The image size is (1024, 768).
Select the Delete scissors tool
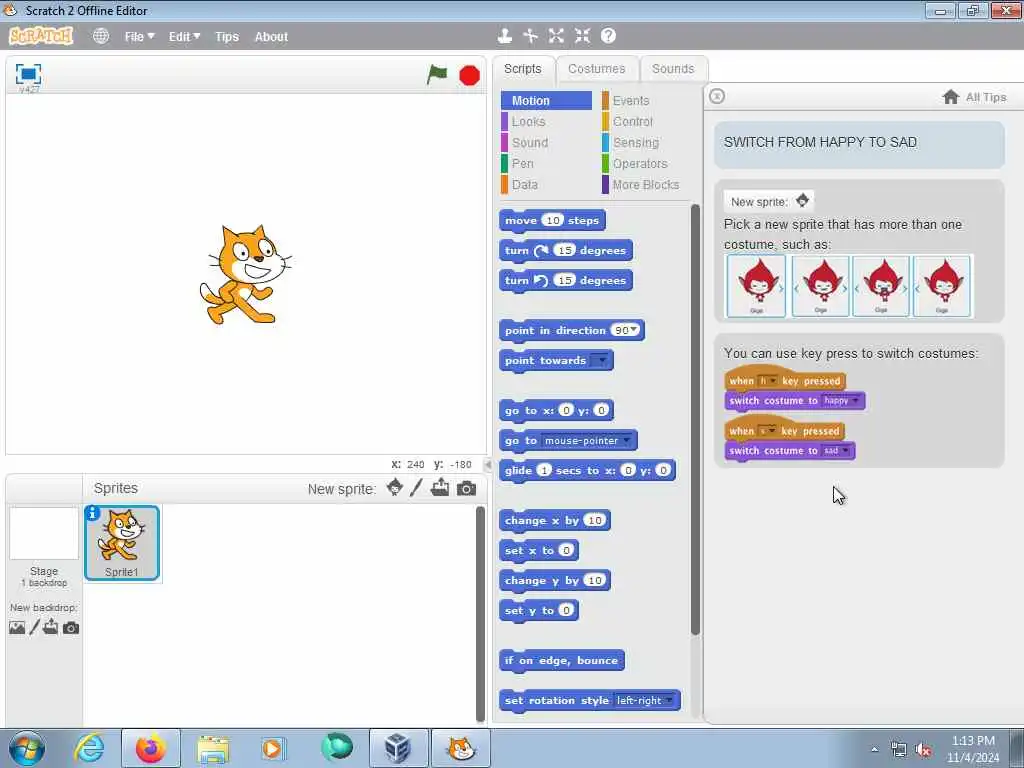tap(530, 36)
